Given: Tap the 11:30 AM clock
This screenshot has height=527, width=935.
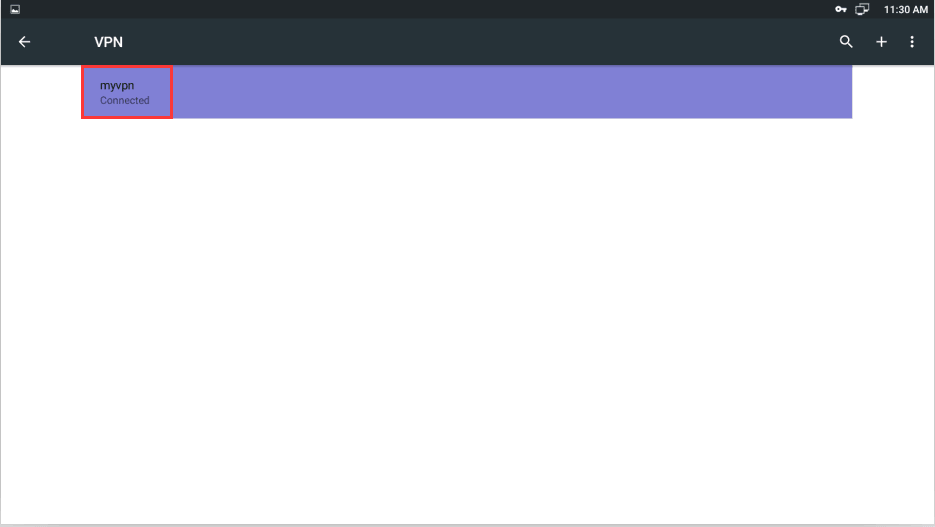Looking at the screenshot, I should pyautogui.click(x=906, y=10).
